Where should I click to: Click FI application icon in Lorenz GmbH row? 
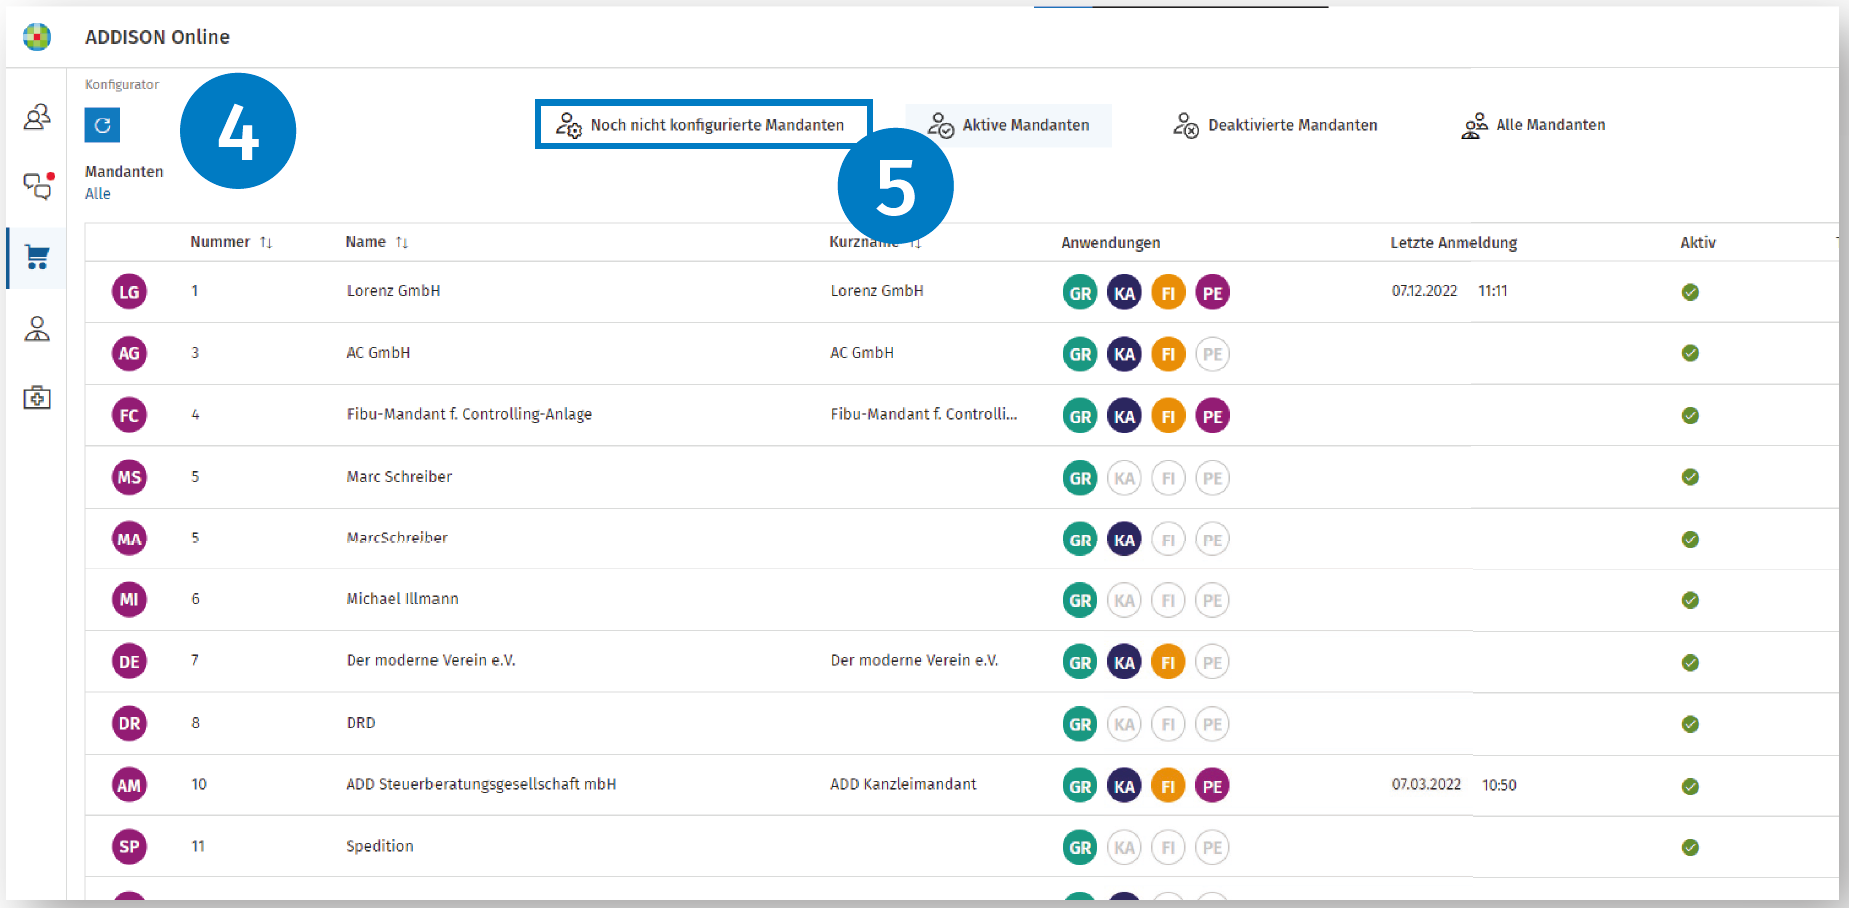click(1168, 292)
